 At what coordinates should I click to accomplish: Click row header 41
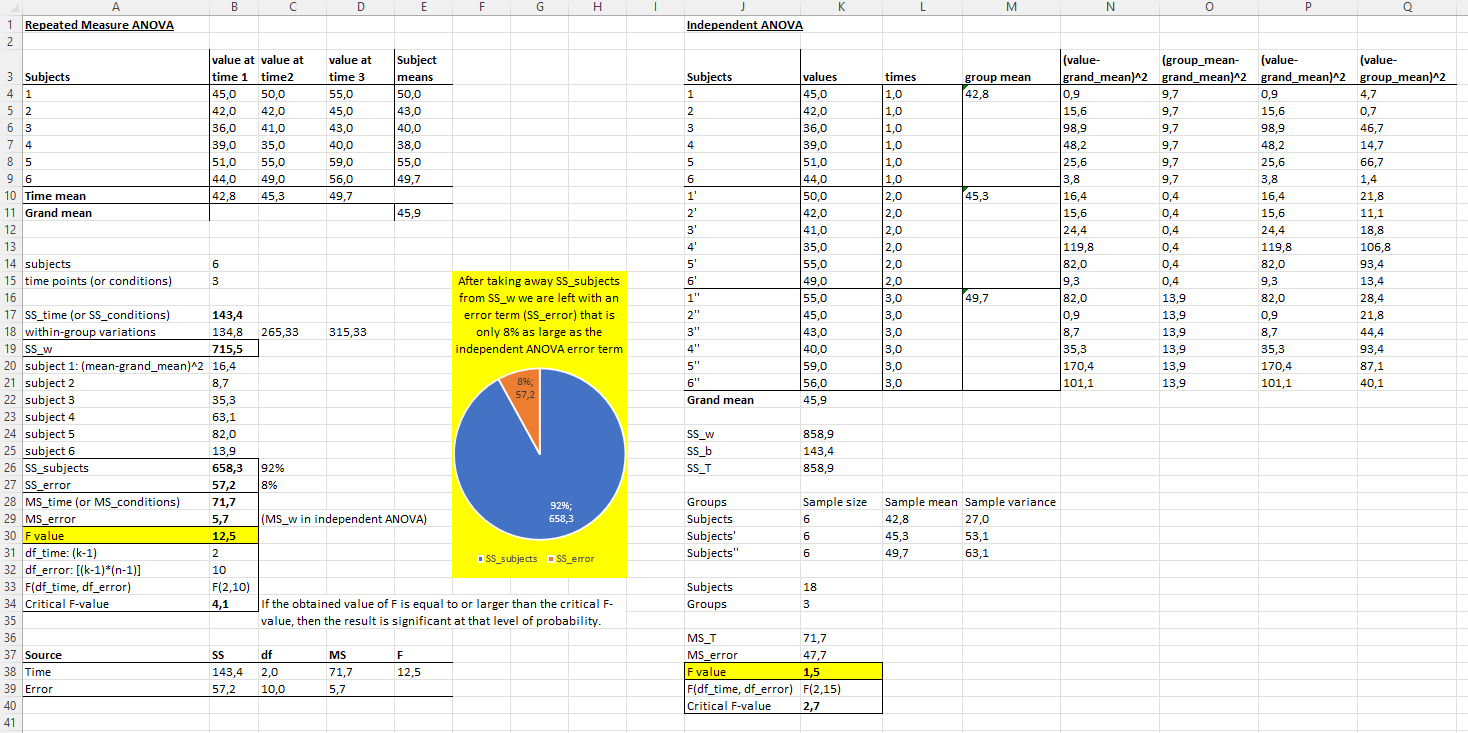click(x=10, y=723)
